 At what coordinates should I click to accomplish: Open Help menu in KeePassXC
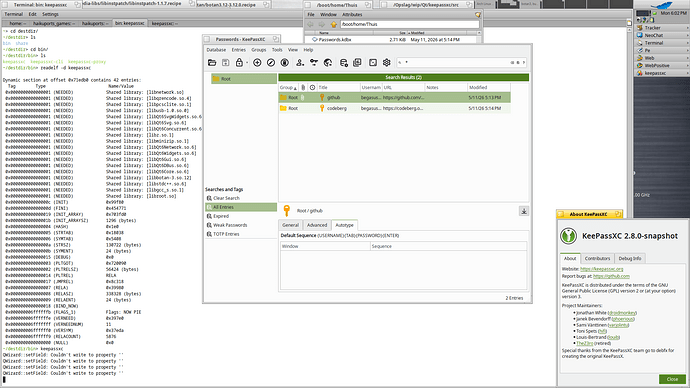point(308,50)
